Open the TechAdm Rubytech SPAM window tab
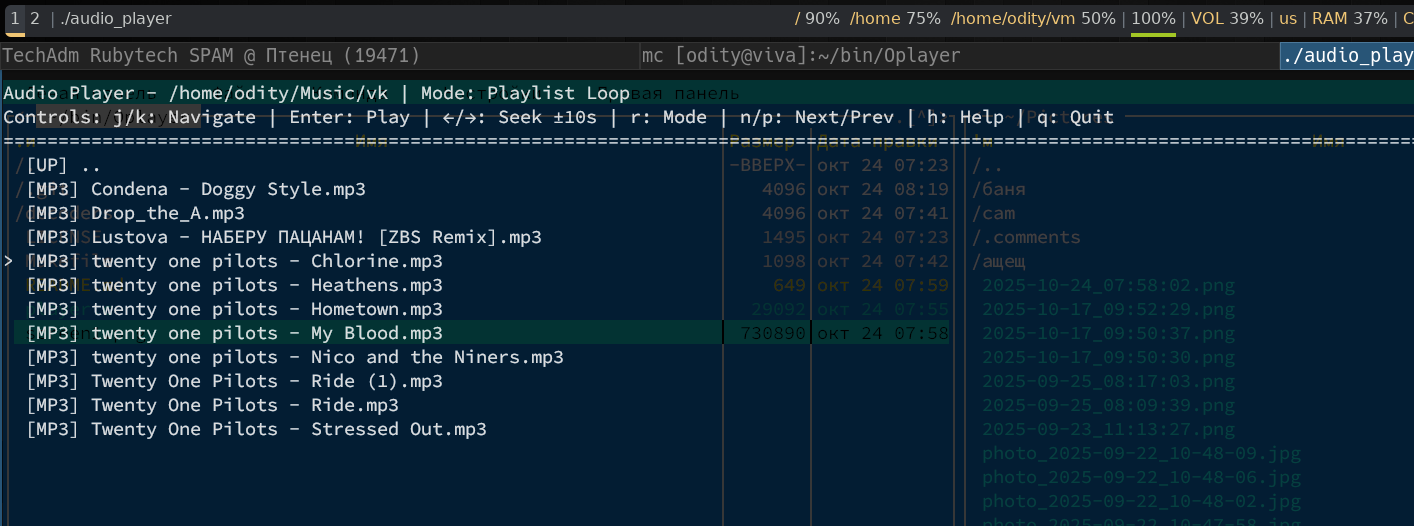 tap(212, 56)
